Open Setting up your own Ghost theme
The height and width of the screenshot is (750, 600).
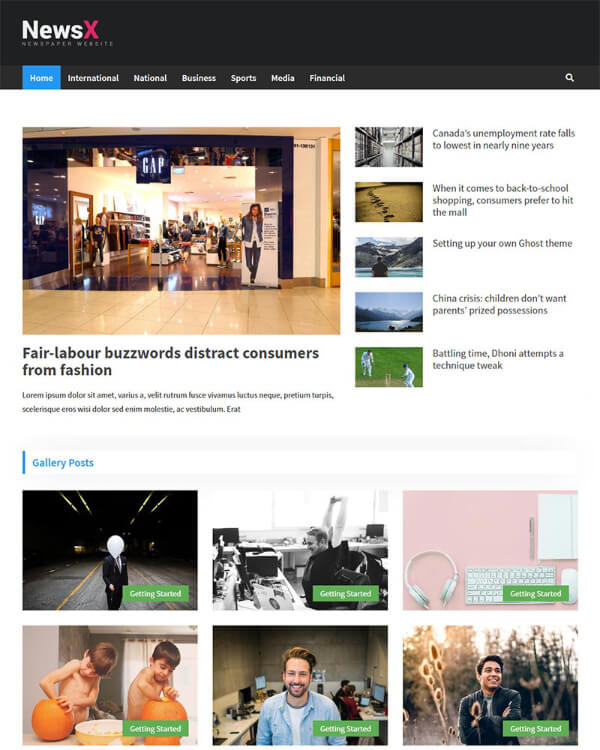click(x=502, y=243)
